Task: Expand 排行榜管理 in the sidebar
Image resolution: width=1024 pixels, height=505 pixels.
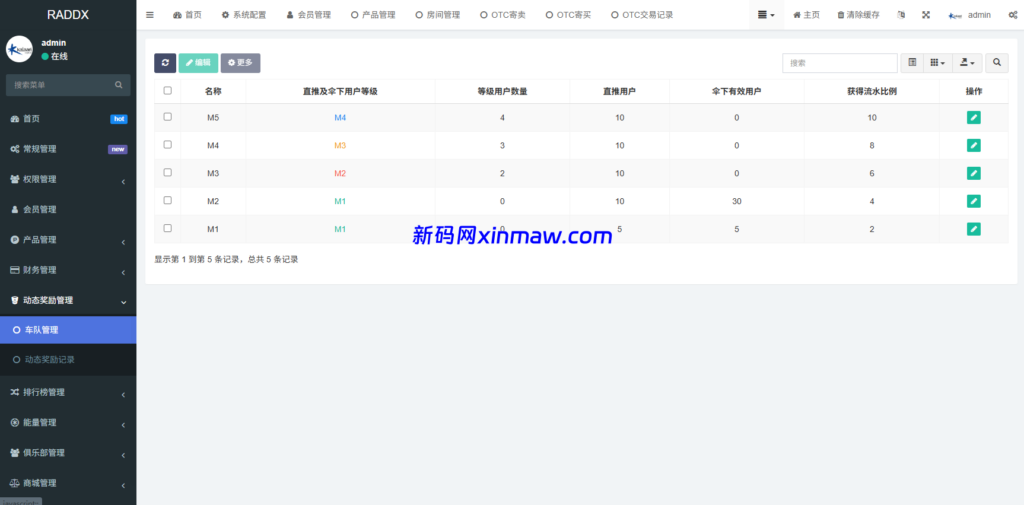Action: pyautogui.click(x=68, y=393)
